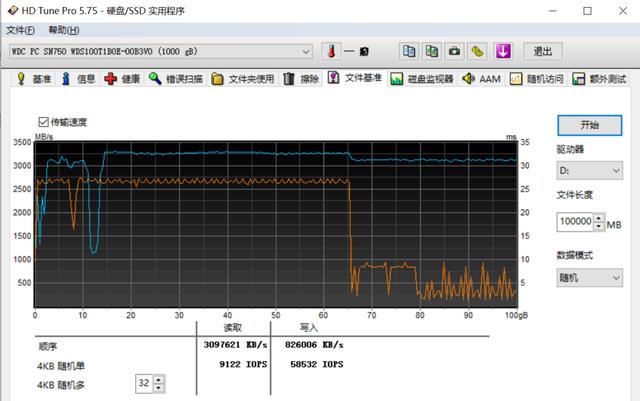
Task: Click the HD Tune Pro title bar icon
Action: 13,11
